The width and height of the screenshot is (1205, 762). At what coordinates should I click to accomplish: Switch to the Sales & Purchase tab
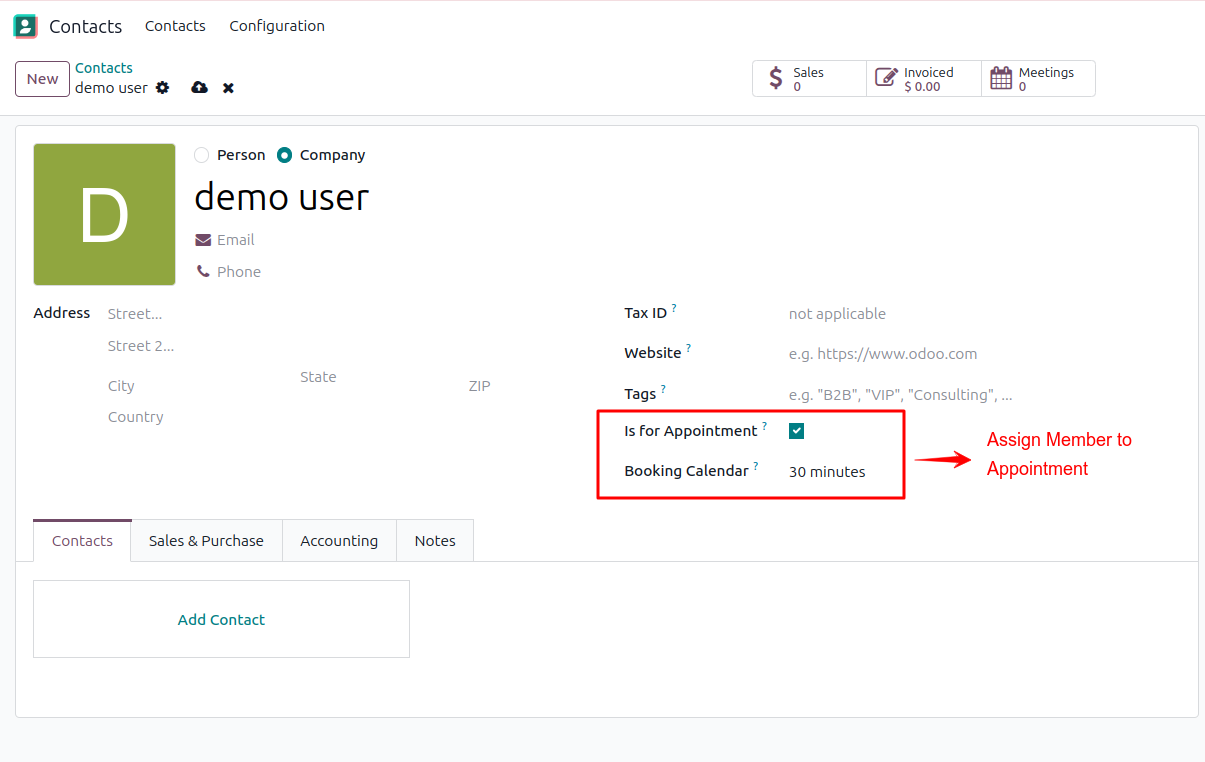(x=206, y=540)
